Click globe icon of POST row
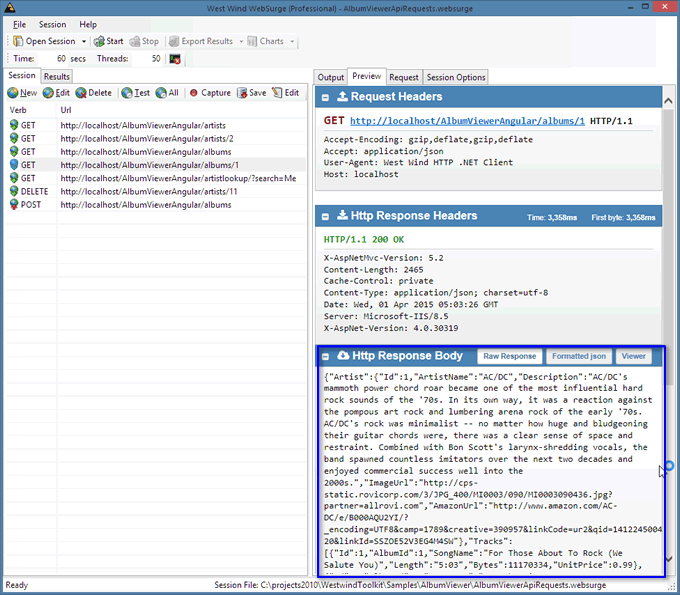This screenshot has width=680, height=595. pyautogui.click(x=14, y=204)
